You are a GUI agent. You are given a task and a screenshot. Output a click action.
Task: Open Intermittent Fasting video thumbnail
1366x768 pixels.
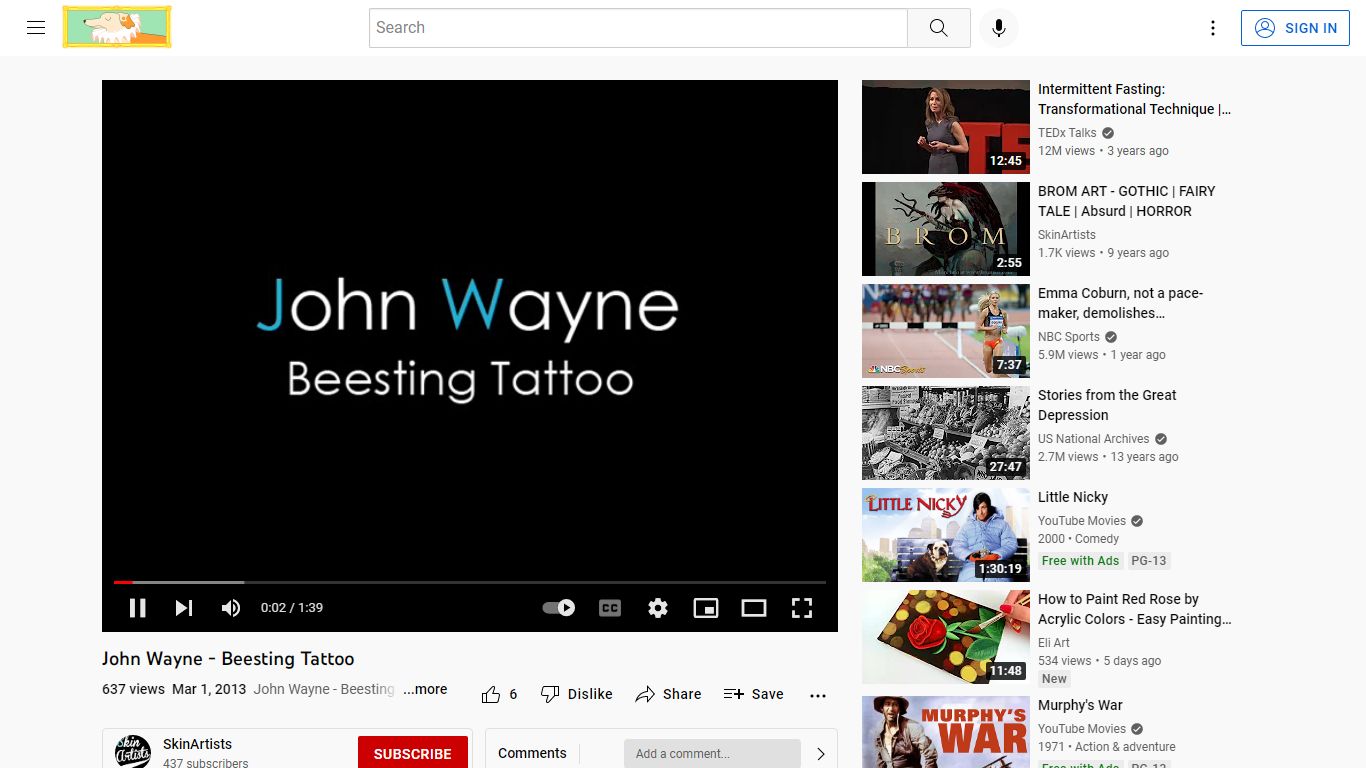946,127
